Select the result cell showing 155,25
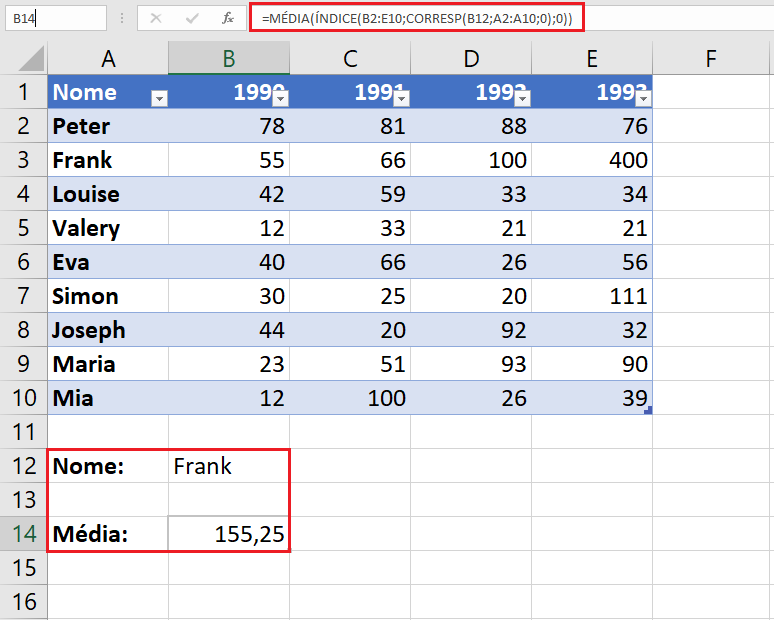 pyautogui.click(x=229, y=534)
